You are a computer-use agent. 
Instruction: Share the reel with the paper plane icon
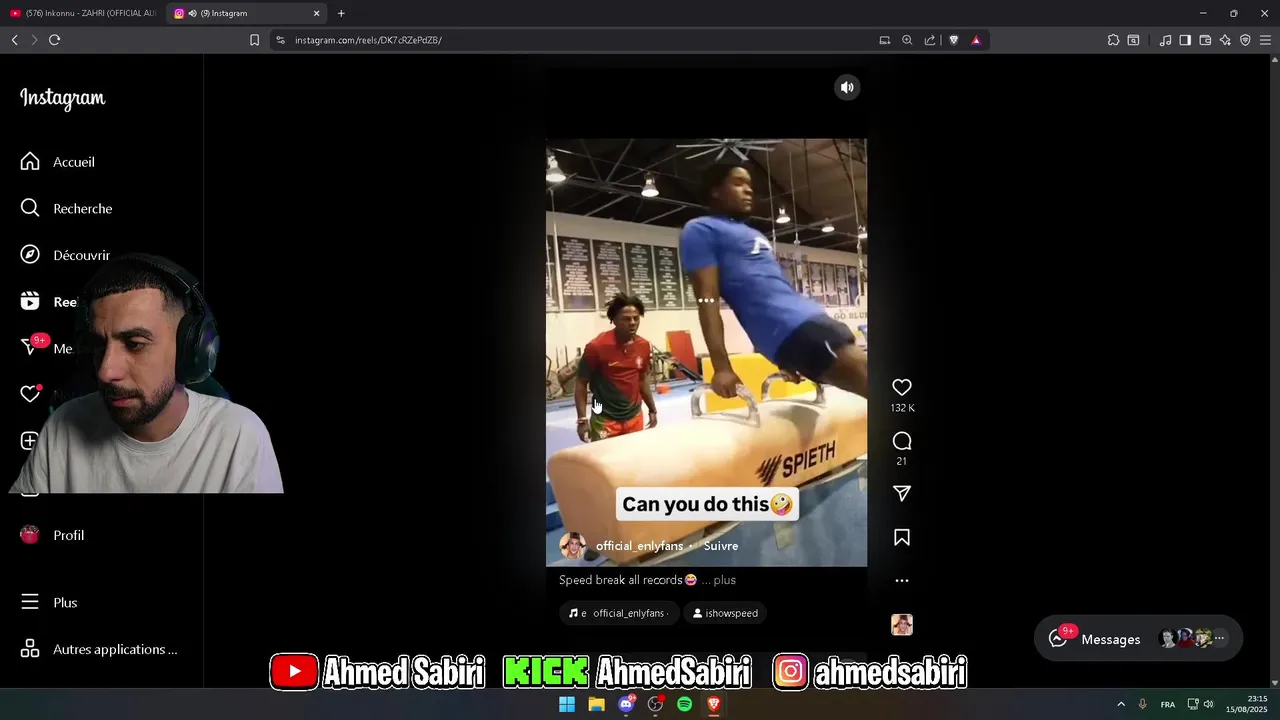[x=902, y=493]
